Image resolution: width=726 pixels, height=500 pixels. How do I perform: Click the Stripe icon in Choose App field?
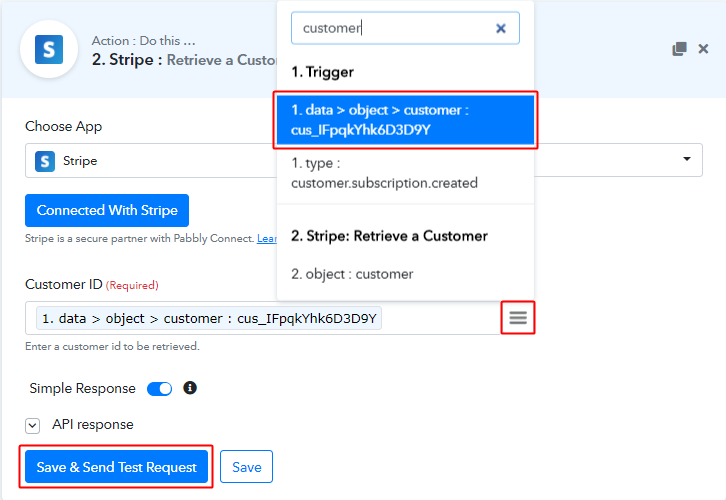(45, 161)
